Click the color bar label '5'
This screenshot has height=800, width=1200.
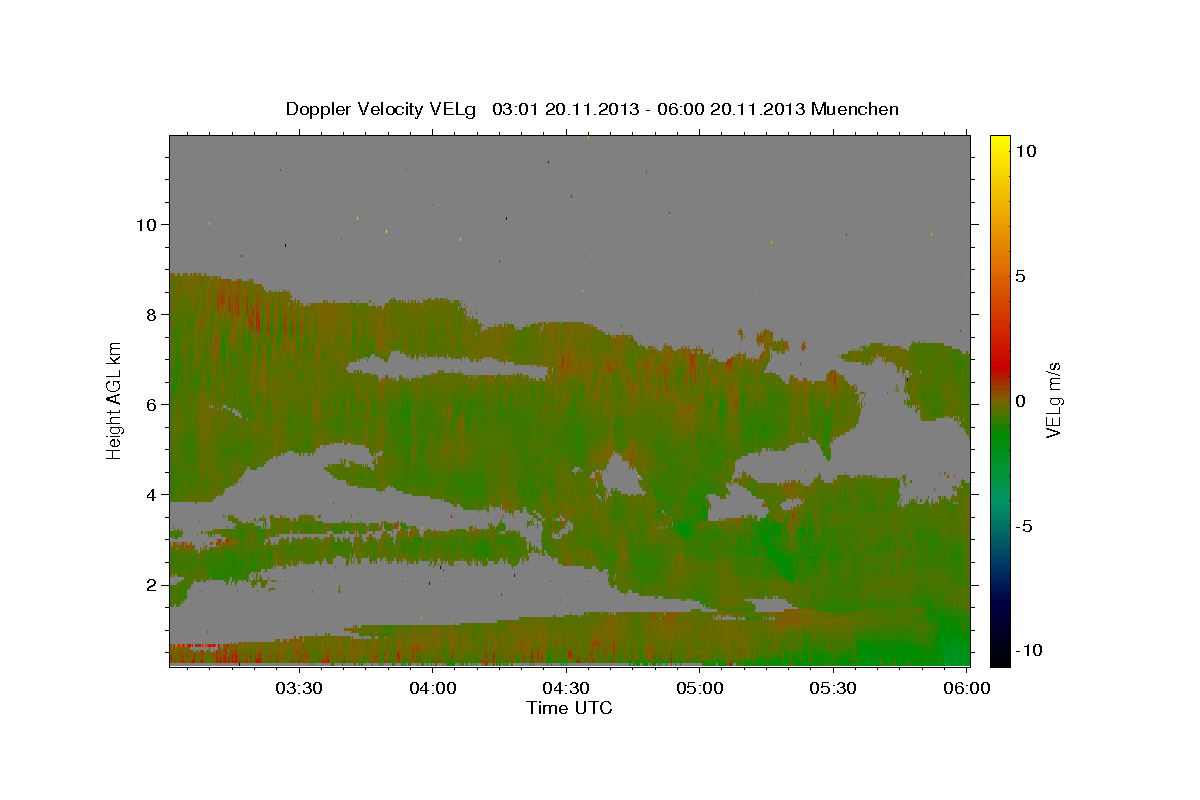point(1021,276)
